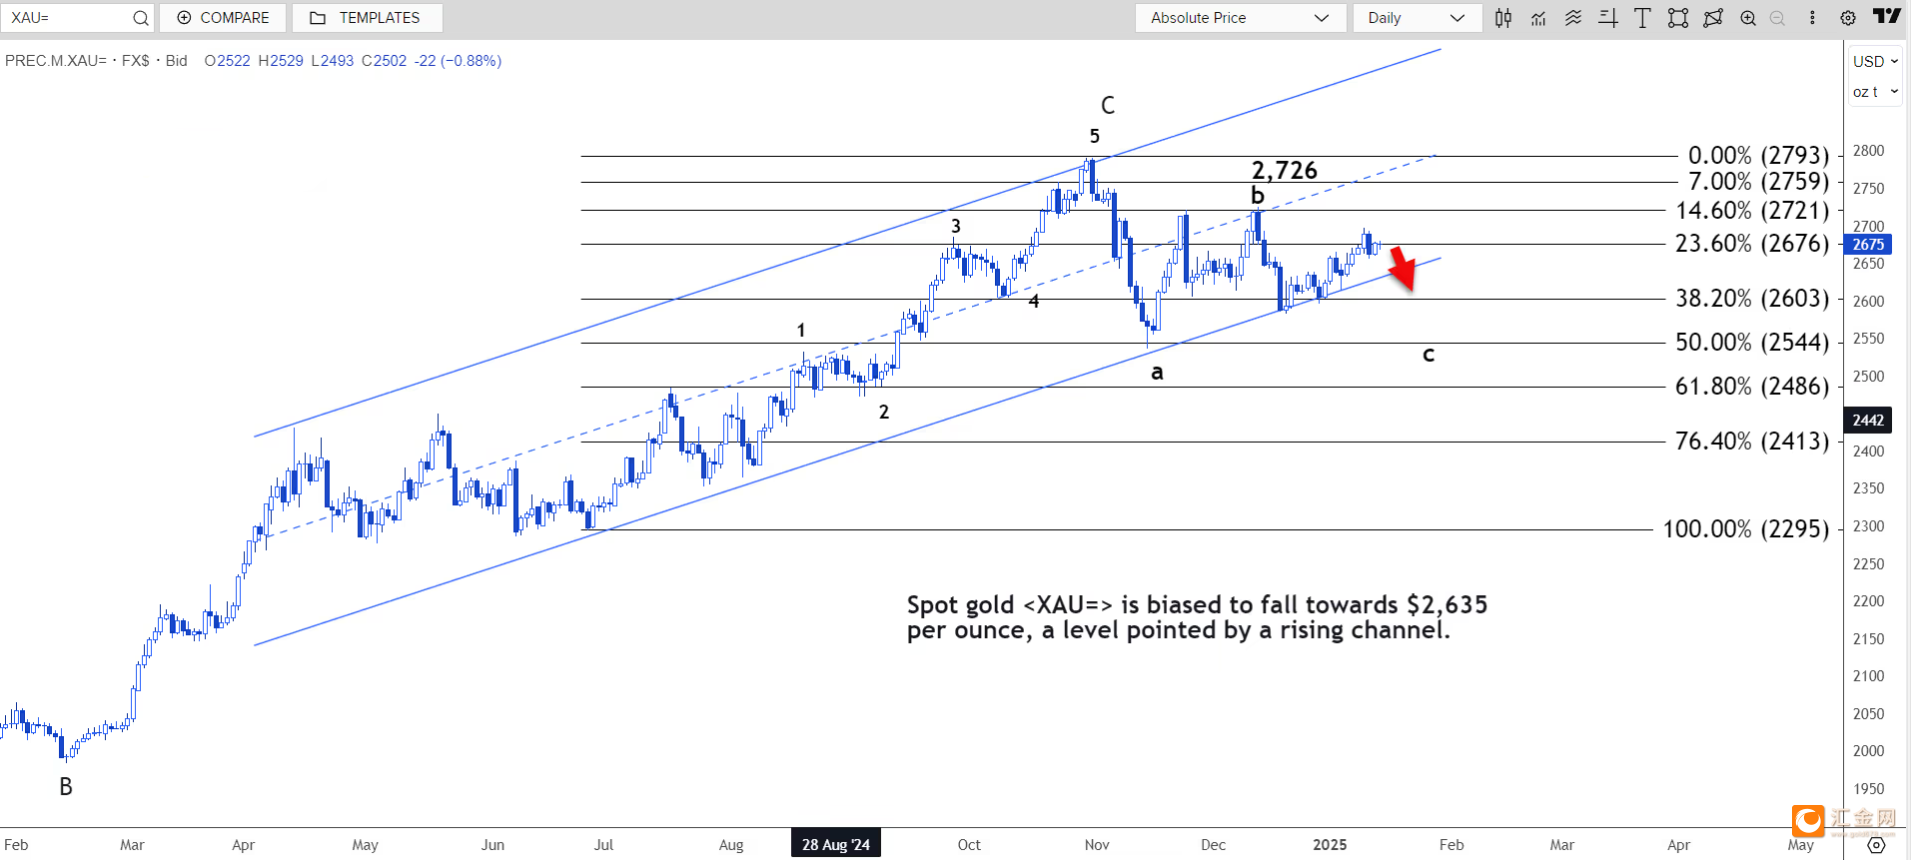Open the oz t unit dropdown
Image resolution: width=1912 pixels, height=860 pixels.
[1875, 92]
